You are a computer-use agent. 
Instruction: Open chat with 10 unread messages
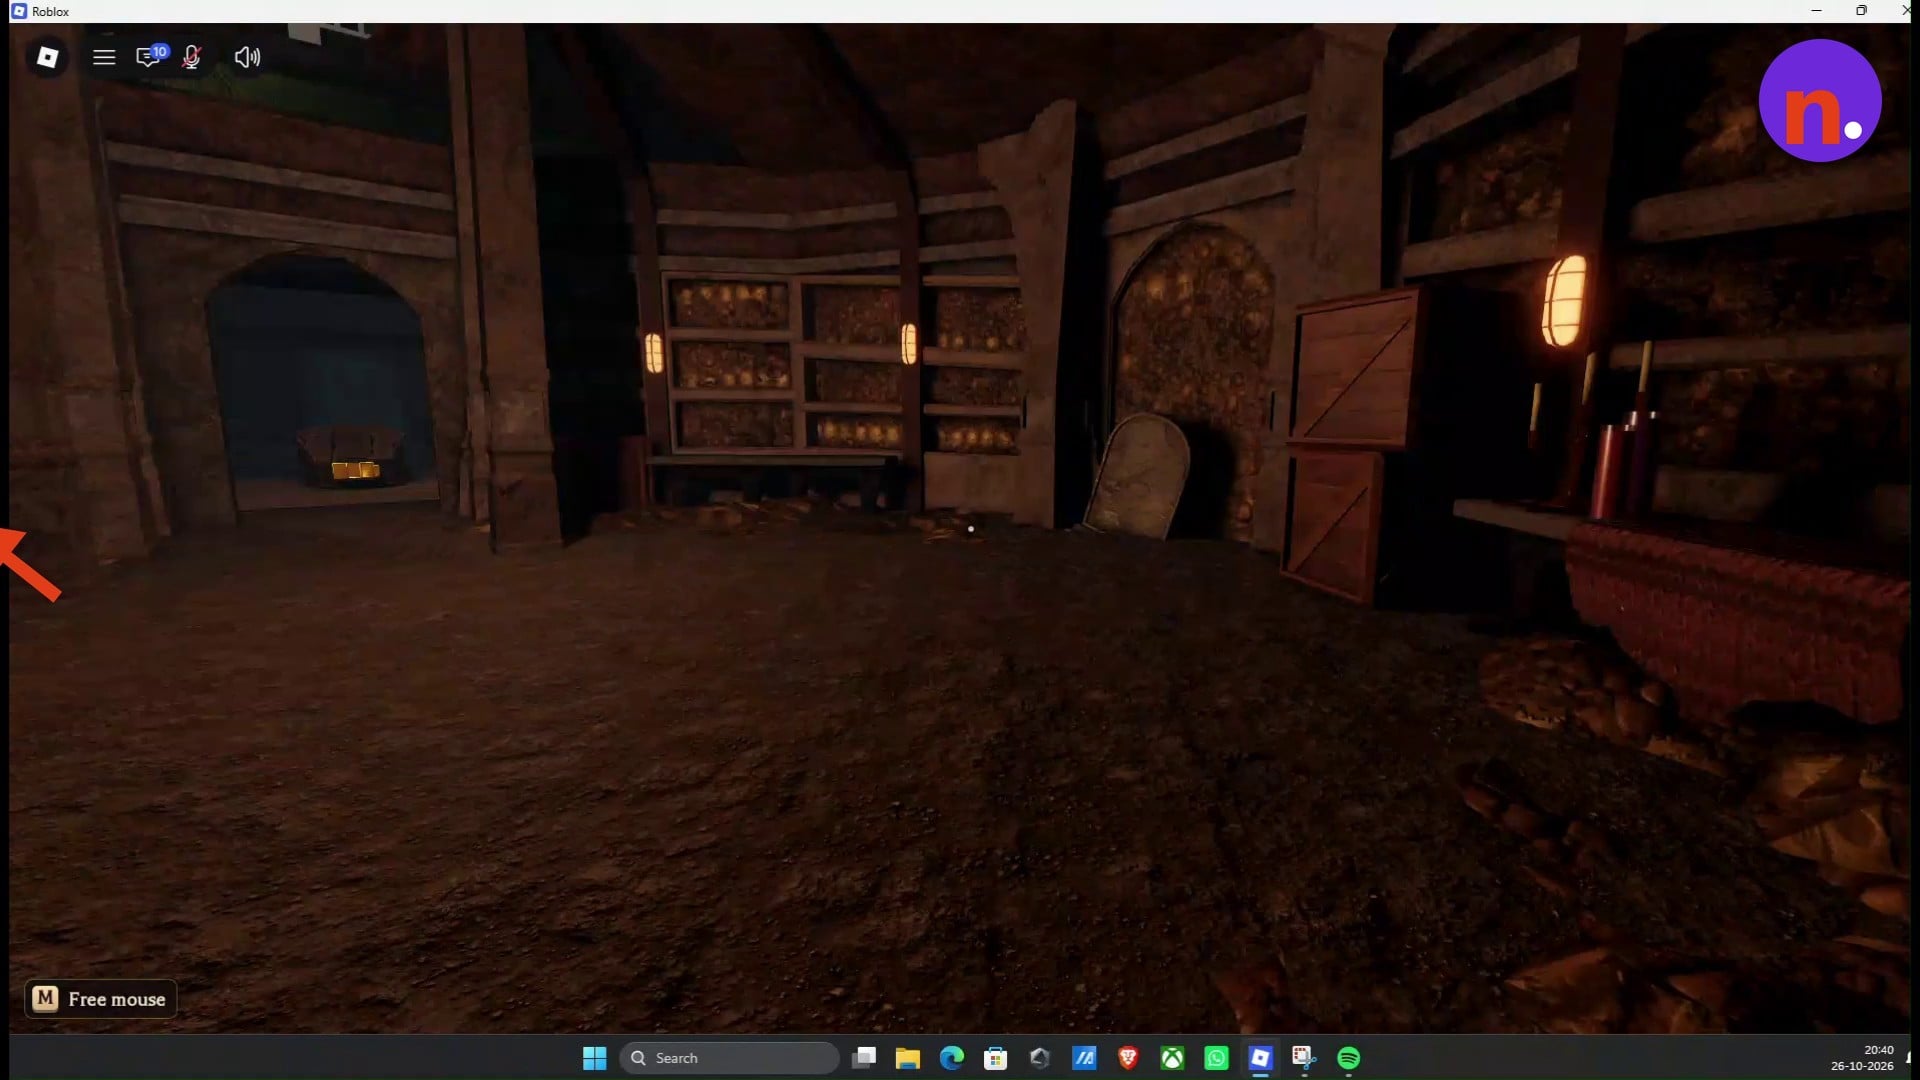click(150, 56)
